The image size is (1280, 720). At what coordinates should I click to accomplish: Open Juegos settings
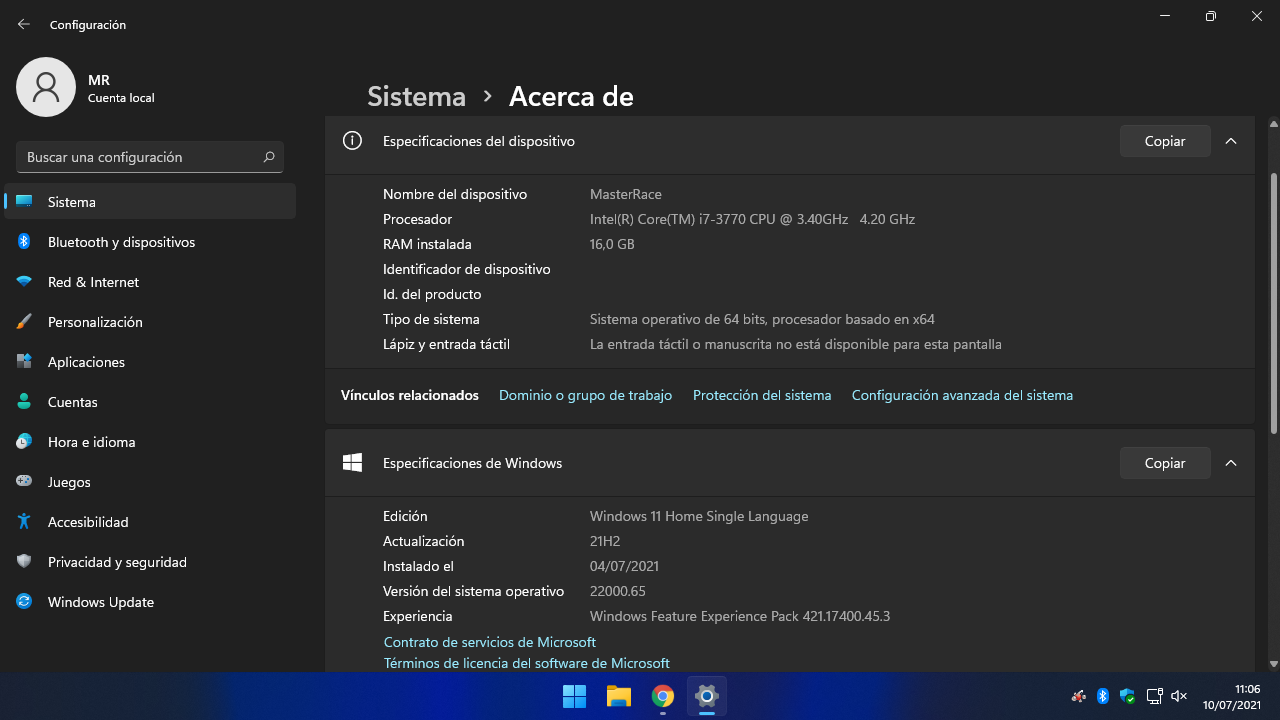[71, 482]
